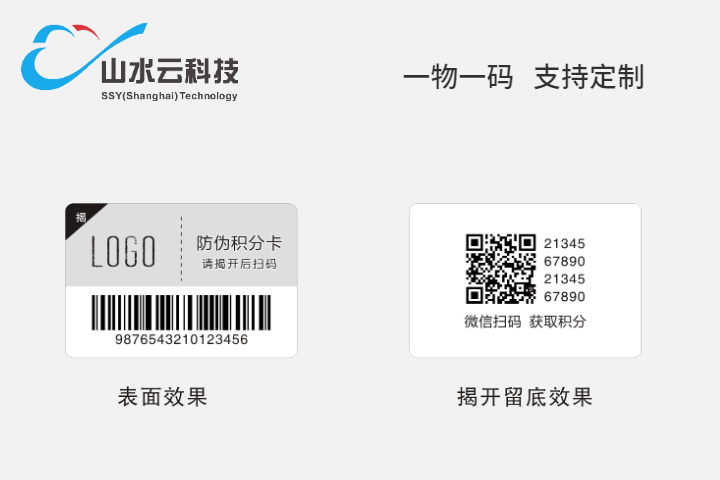
Task: Click the first 21345 code line
Action: click(564, 243)
